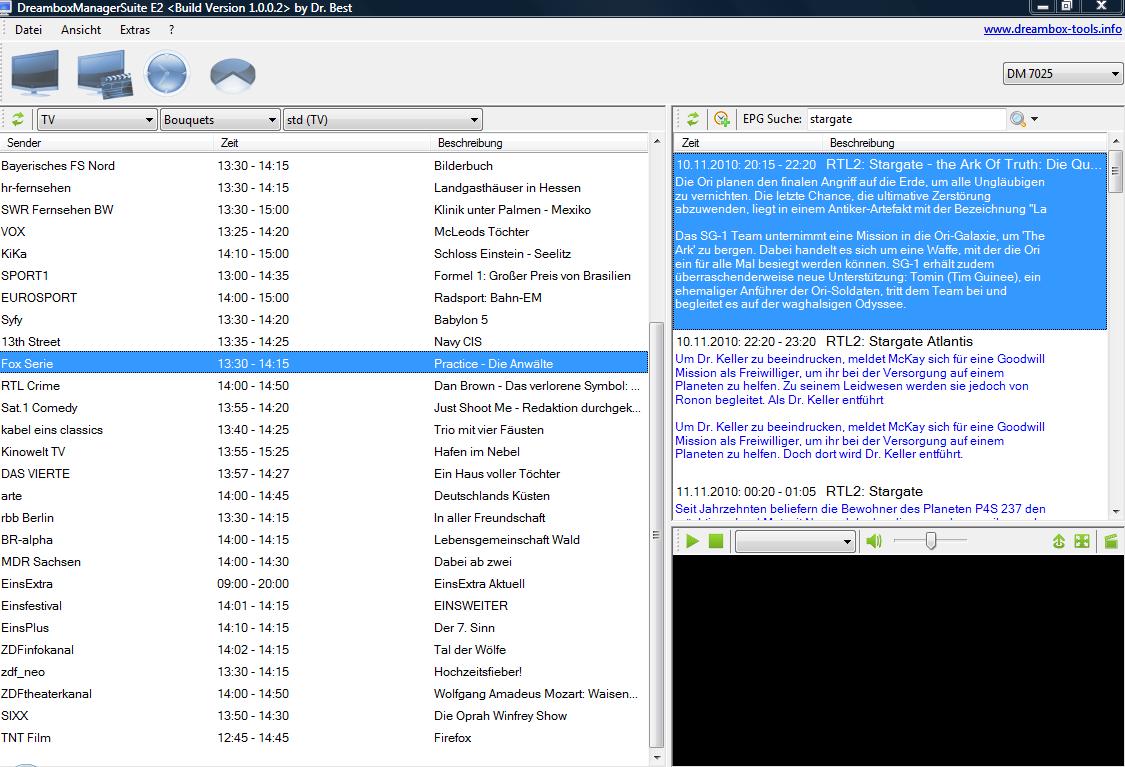The height and width of the screenshot is (767, 1125).
Task: Stop the stream playback
Action: [716, 541]
